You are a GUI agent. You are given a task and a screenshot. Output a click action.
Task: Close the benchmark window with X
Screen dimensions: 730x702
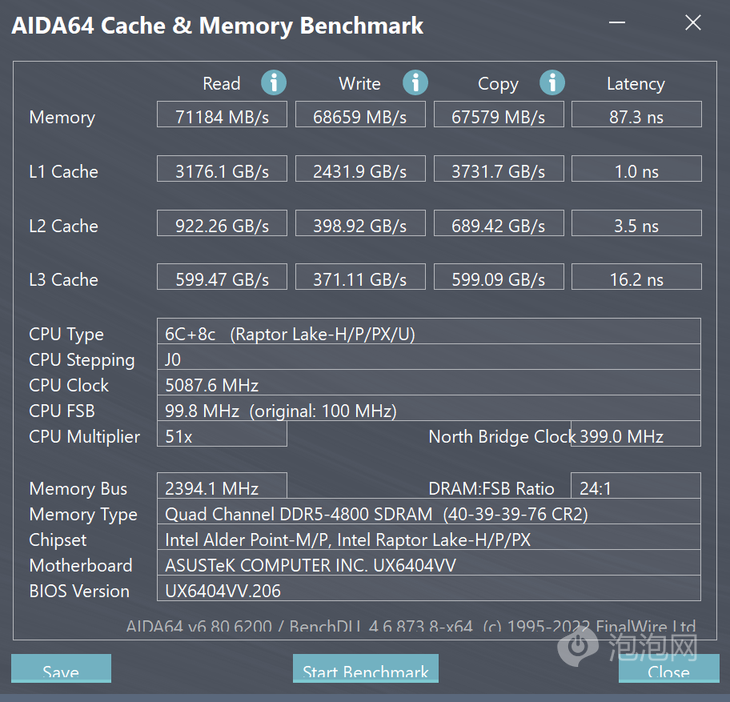click(x=693, y=22)
